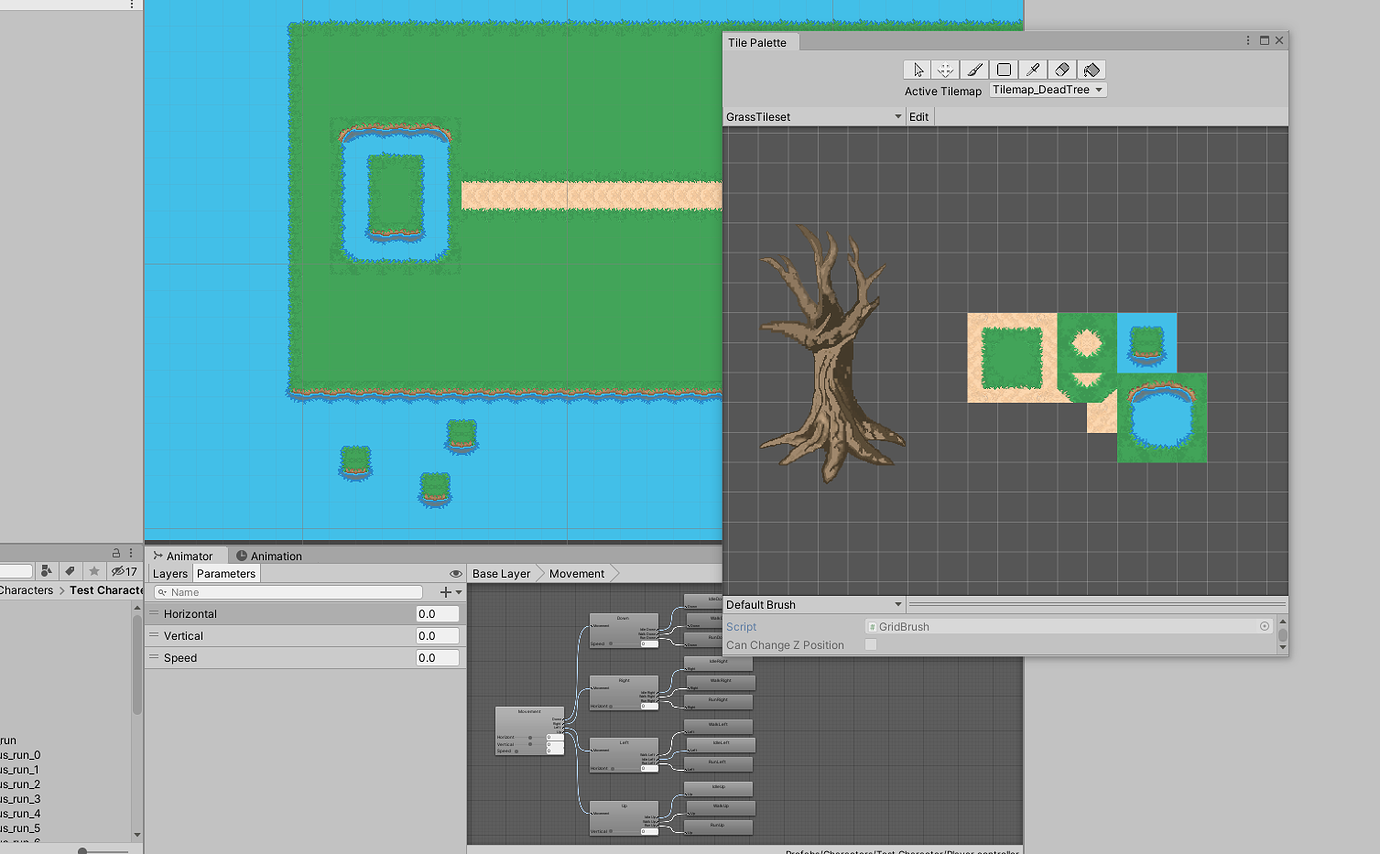The image size is (1380, 854).
Task: Activate the Box Fill tool
Action: point(1003,69)
